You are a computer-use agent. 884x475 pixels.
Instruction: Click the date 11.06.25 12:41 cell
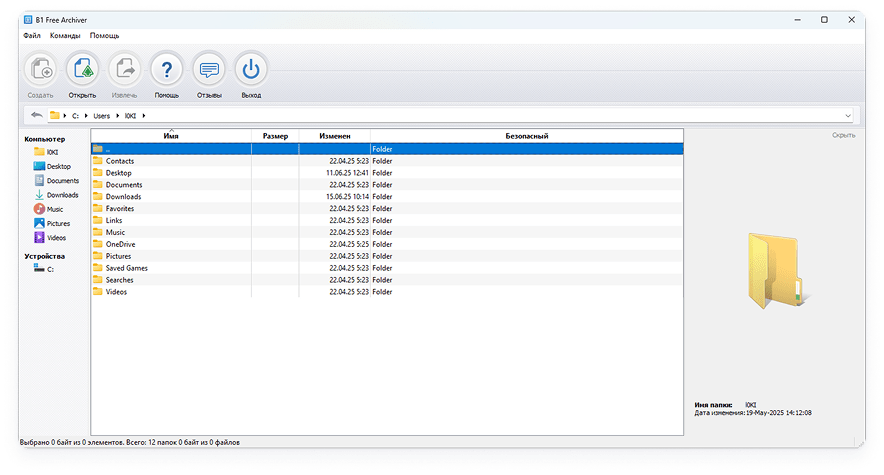347,173
